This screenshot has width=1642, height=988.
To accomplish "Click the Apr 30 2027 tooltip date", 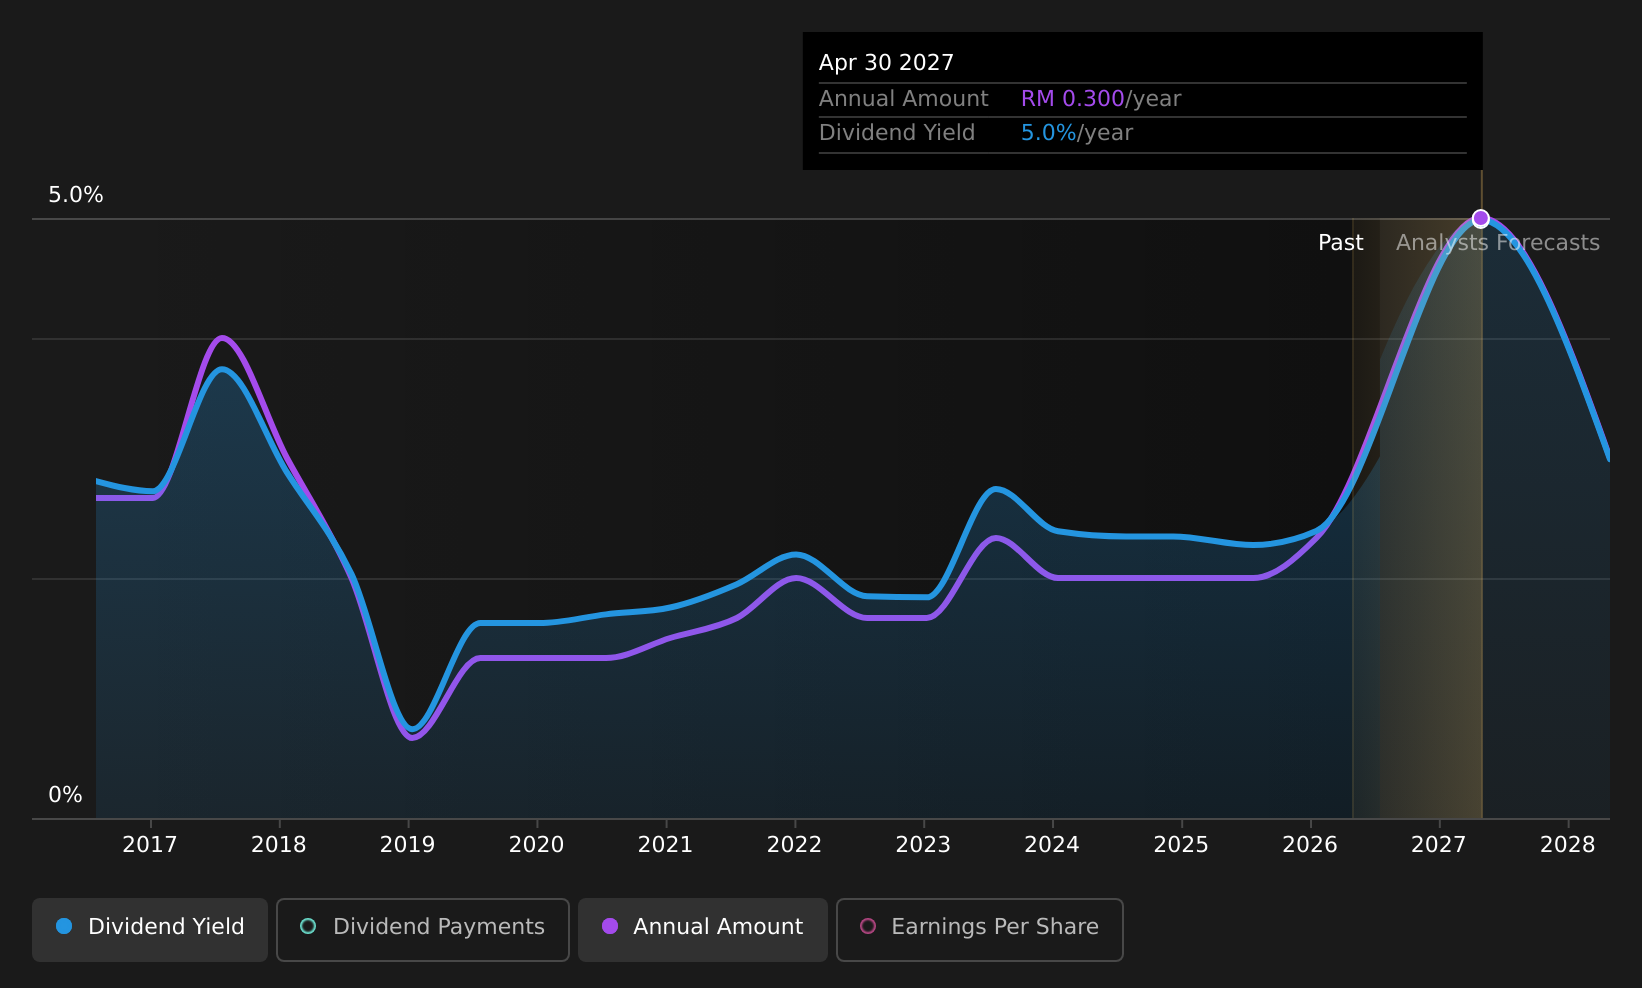I will coord(886,63).
